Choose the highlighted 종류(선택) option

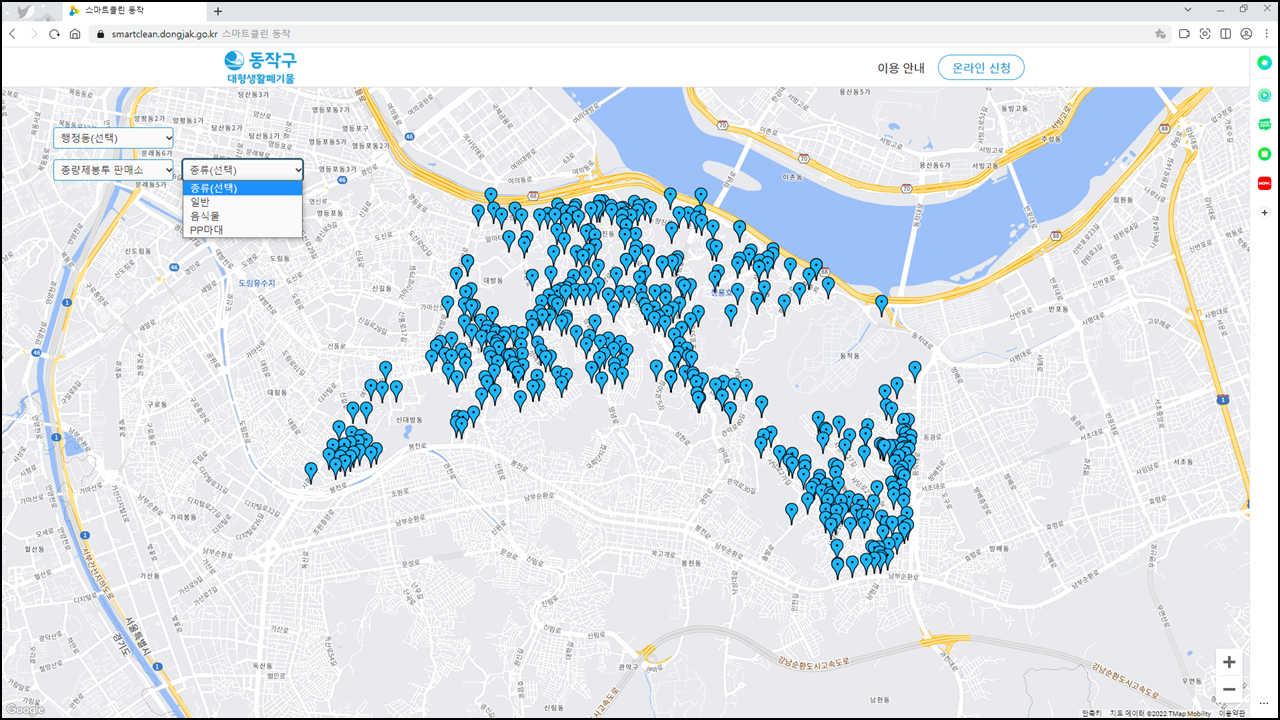[x=242, y=188]
